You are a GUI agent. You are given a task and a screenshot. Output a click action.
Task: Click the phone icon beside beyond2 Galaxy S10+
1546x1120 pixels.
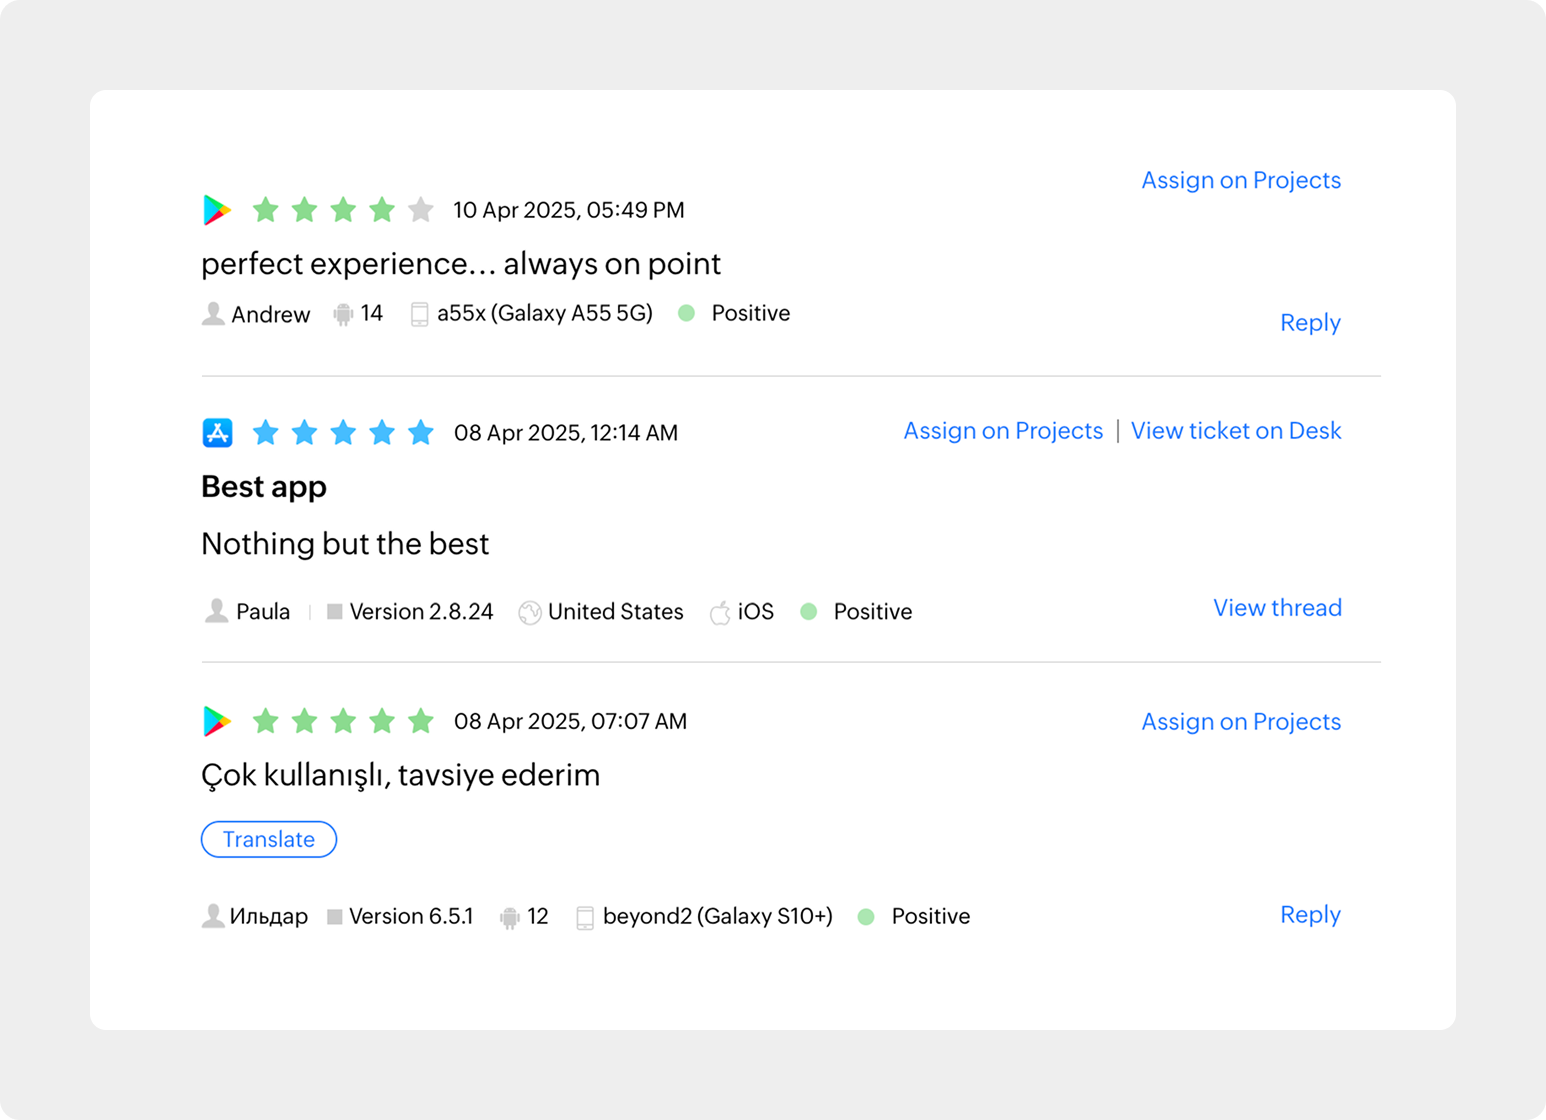(585, 917)
